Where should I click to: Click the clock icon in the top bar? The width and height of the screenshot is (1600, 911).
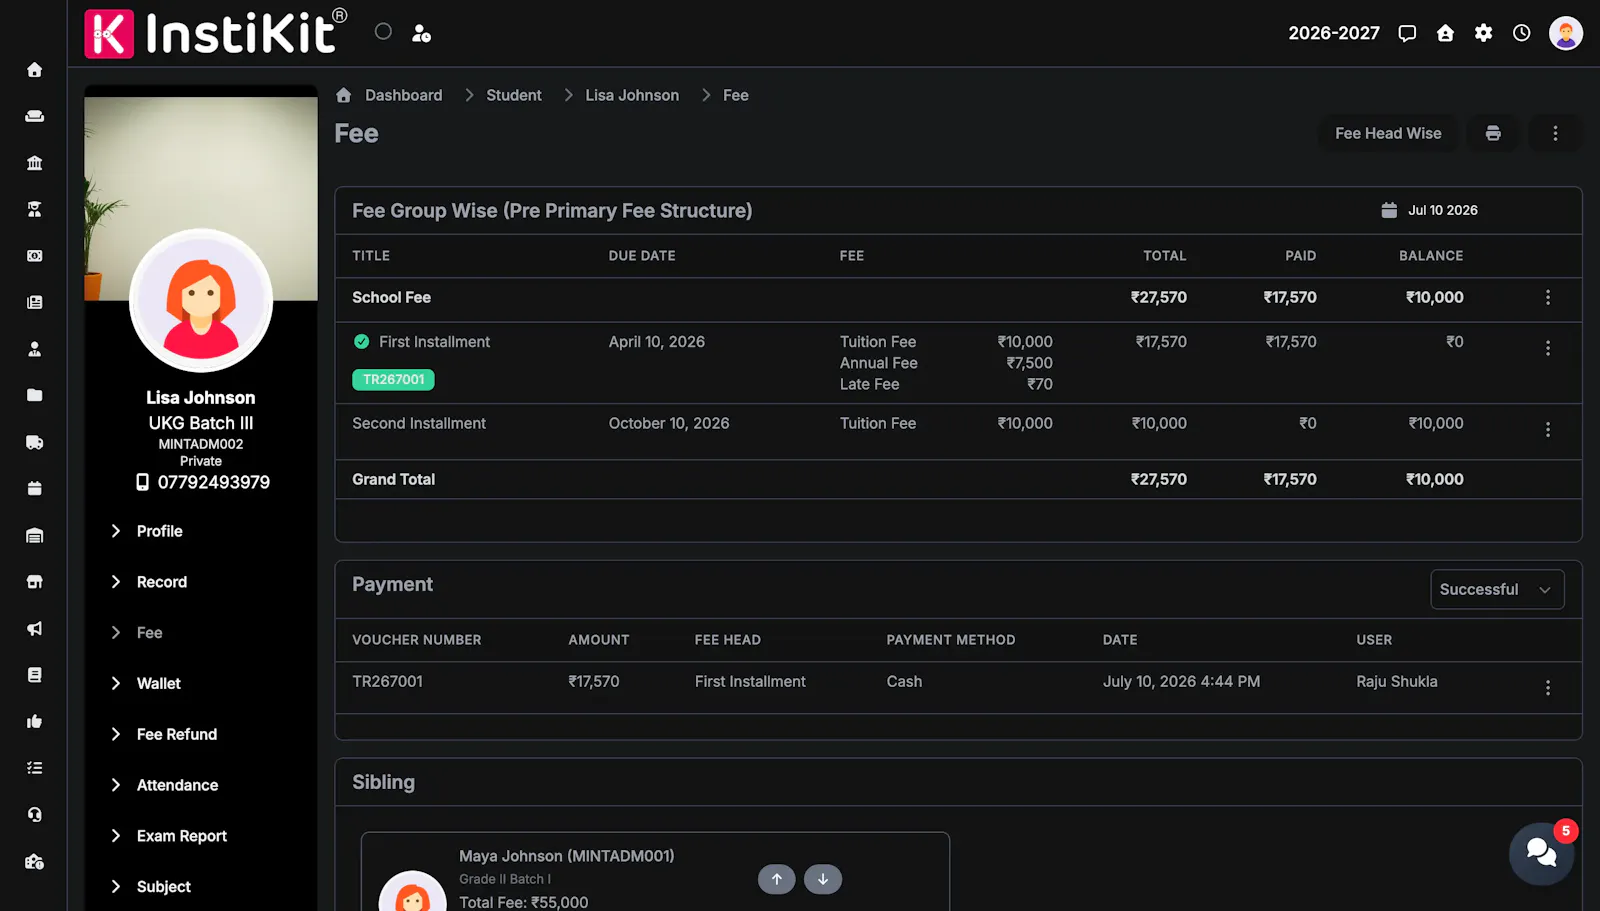click(1521, 33)
